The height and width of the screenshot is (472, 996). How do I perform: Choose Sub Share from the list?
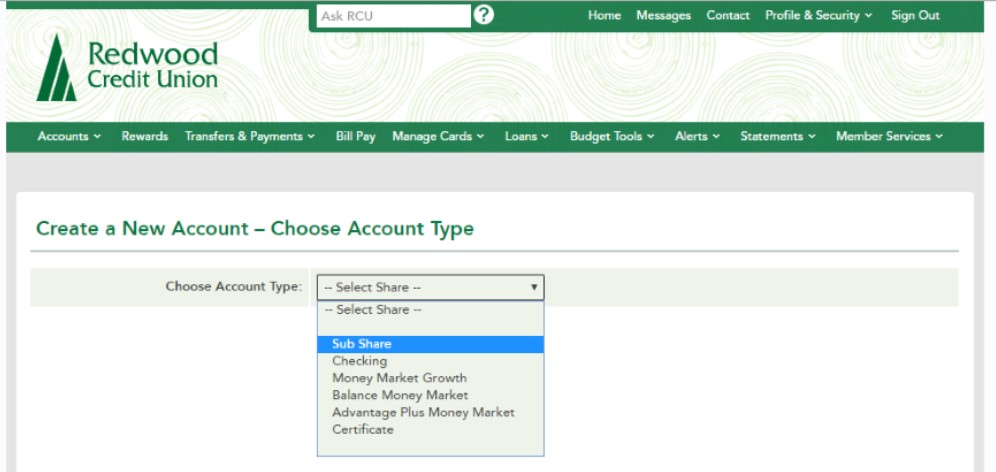[x=431, y=344]
